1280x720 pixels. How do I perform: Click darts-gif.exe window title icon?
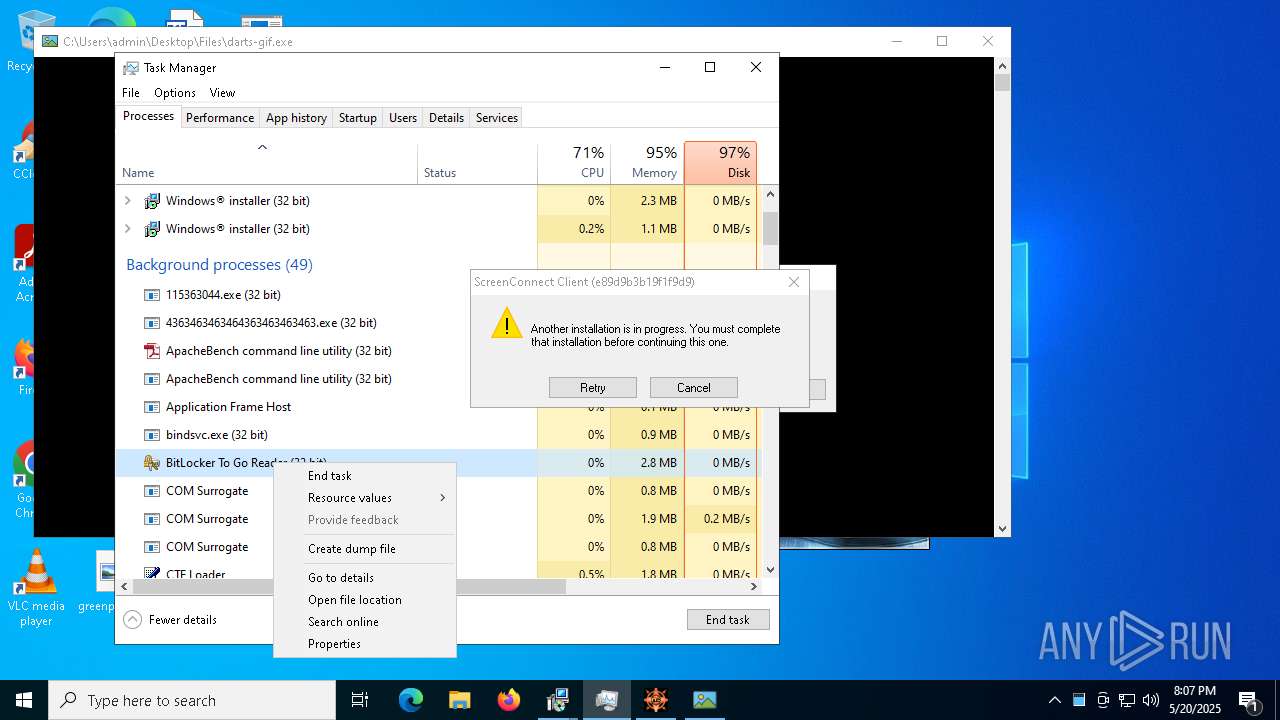[50, 41]
